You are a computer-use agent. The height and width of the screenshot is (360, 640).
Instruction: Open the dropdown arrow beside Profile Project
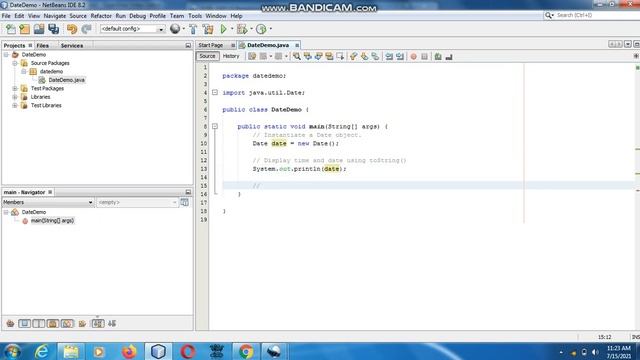coord(270,29)
